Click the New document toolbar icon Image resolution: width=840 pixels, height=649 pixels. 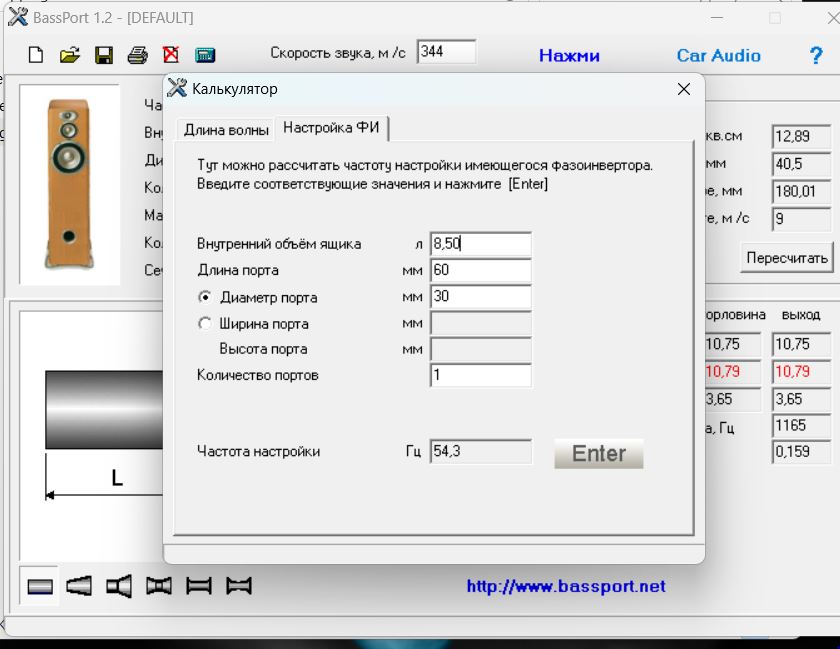(36, 56)
